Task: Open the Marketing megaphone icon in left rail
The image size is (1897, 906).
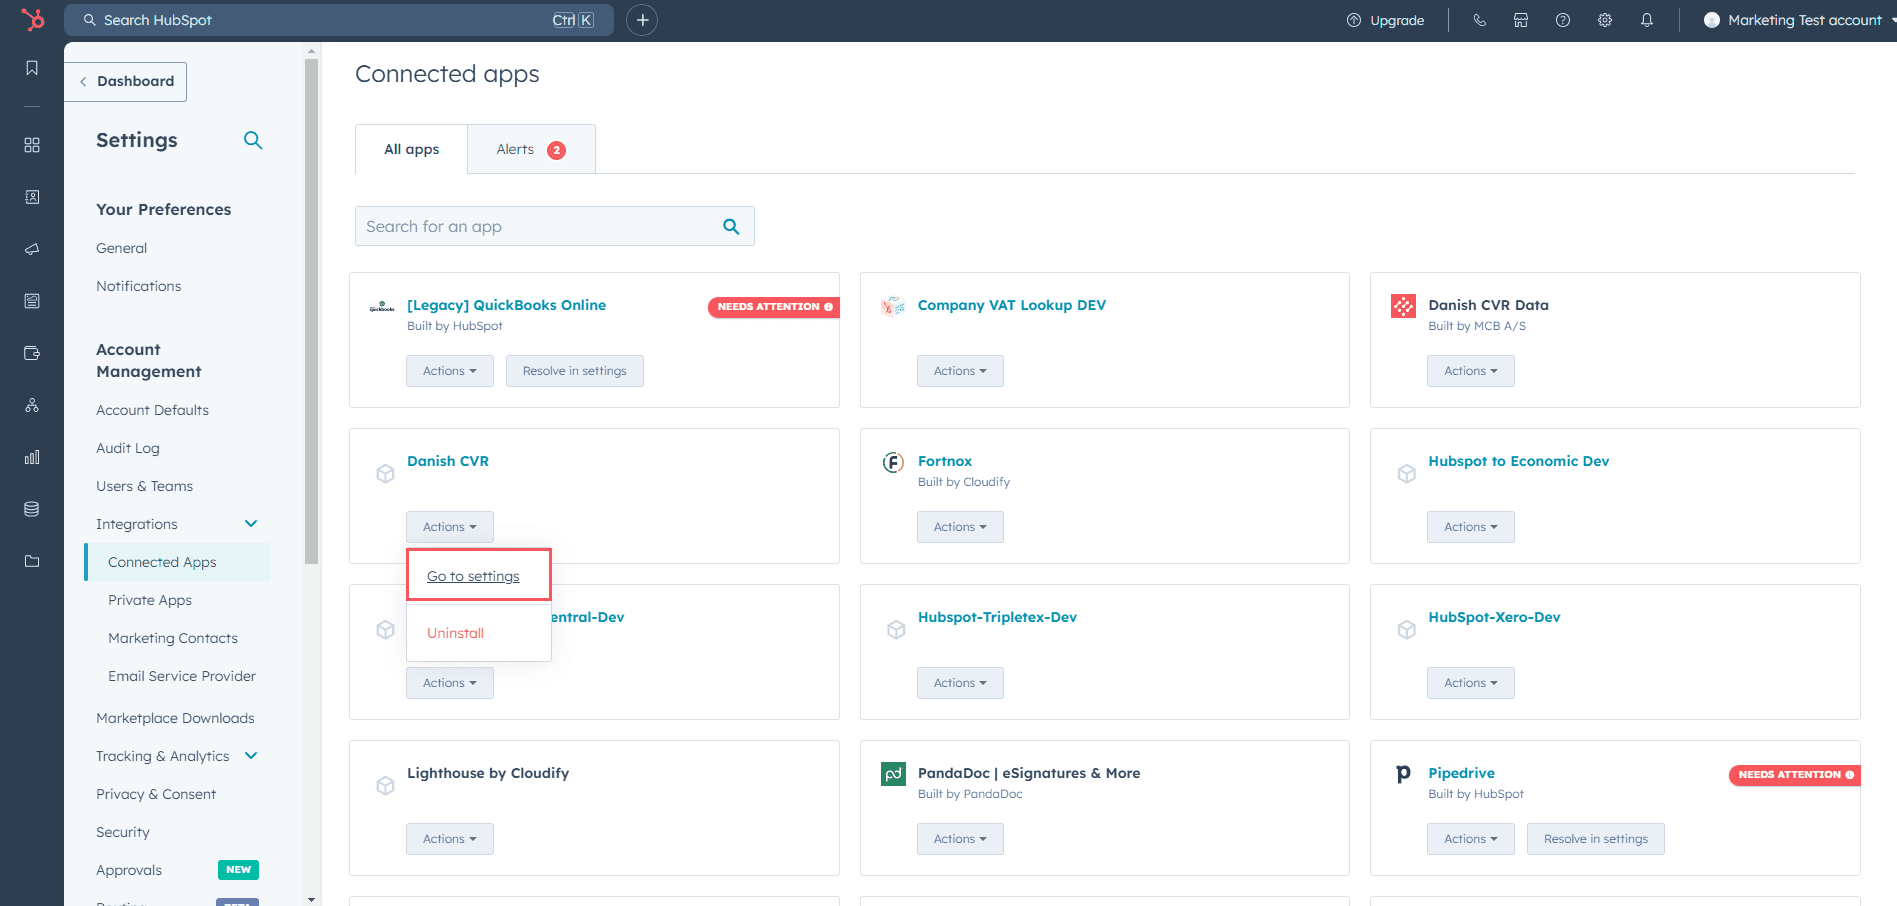Action: 32,249
